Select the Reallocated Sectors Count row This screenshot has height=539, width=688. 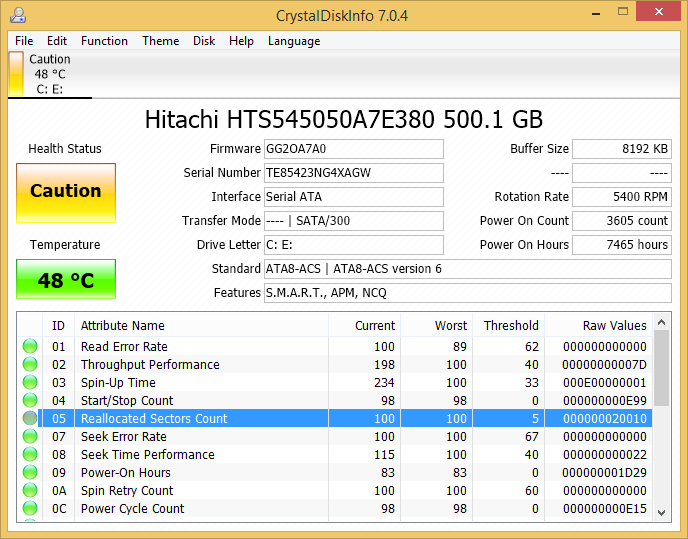click(335, 418)
